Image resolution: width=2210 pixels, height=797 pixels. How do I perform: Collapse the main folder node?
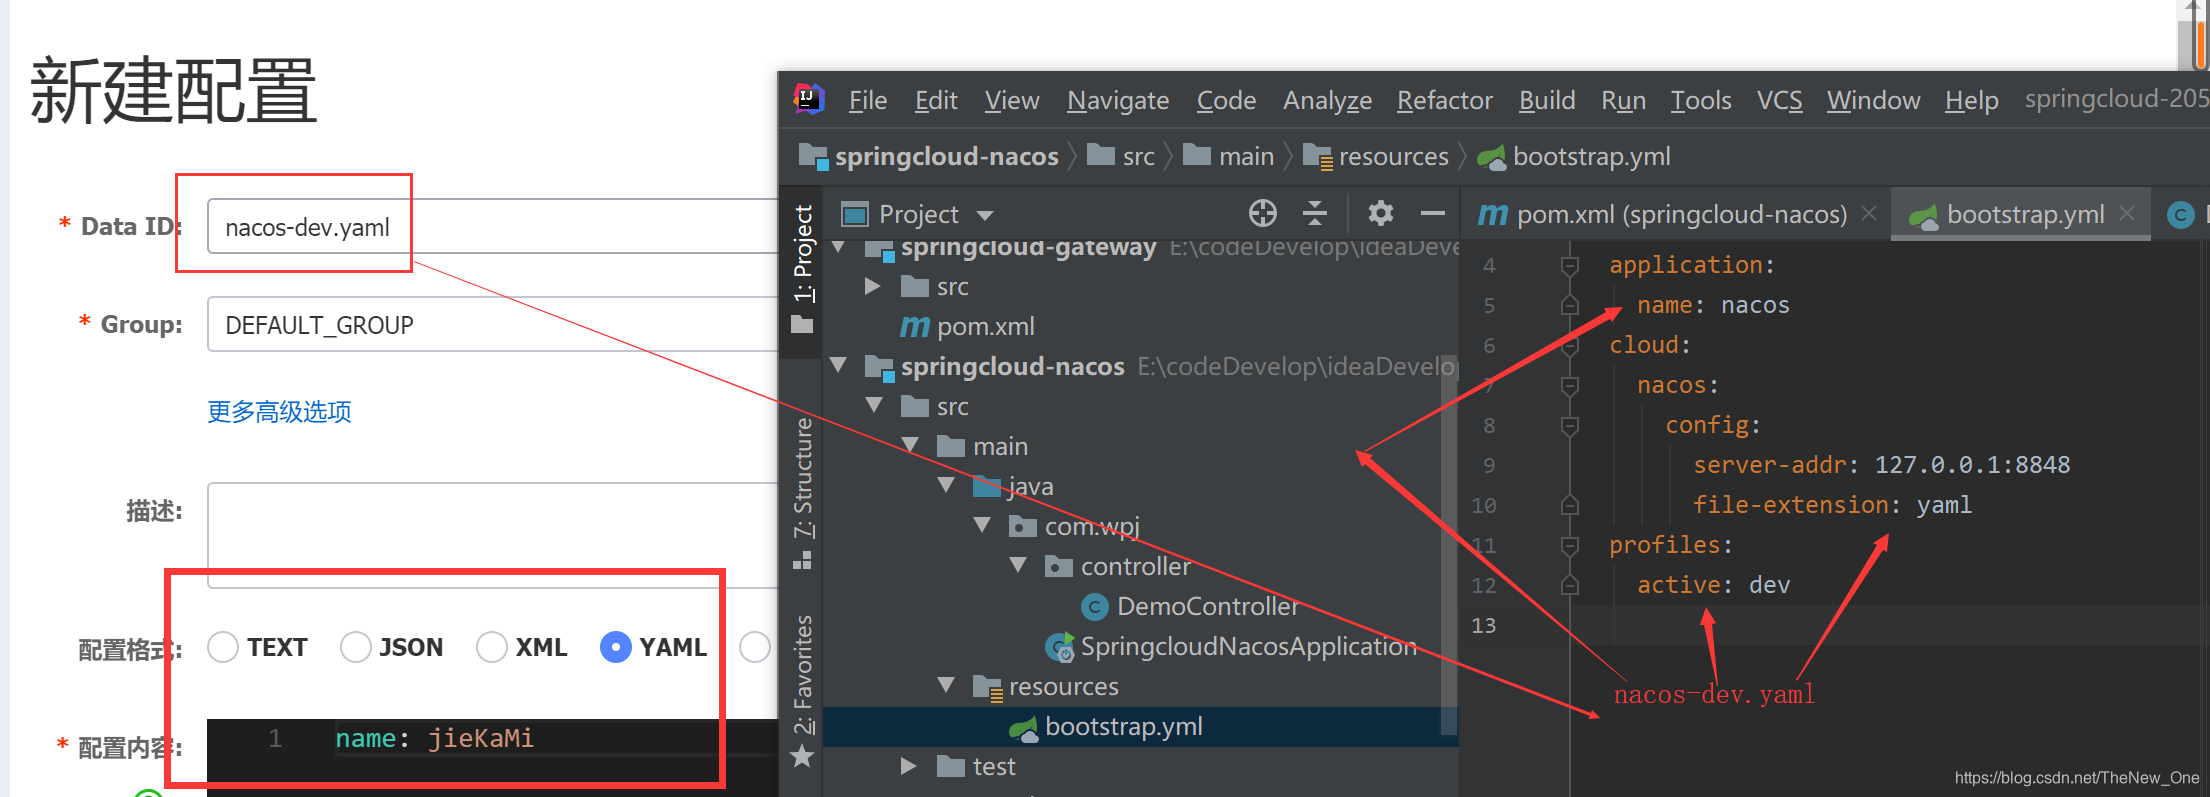tap(910, 445)
